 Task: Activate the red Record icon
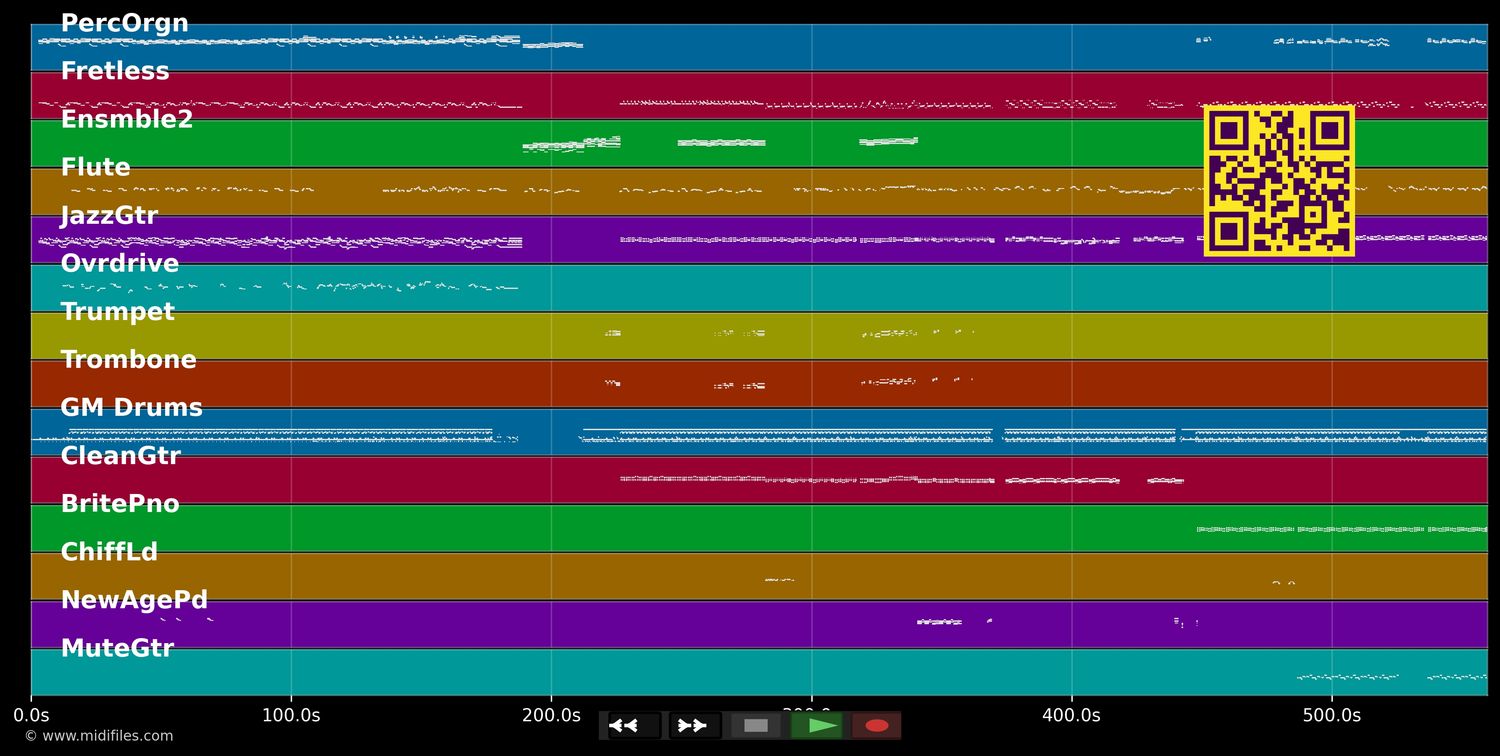(876, 725)
